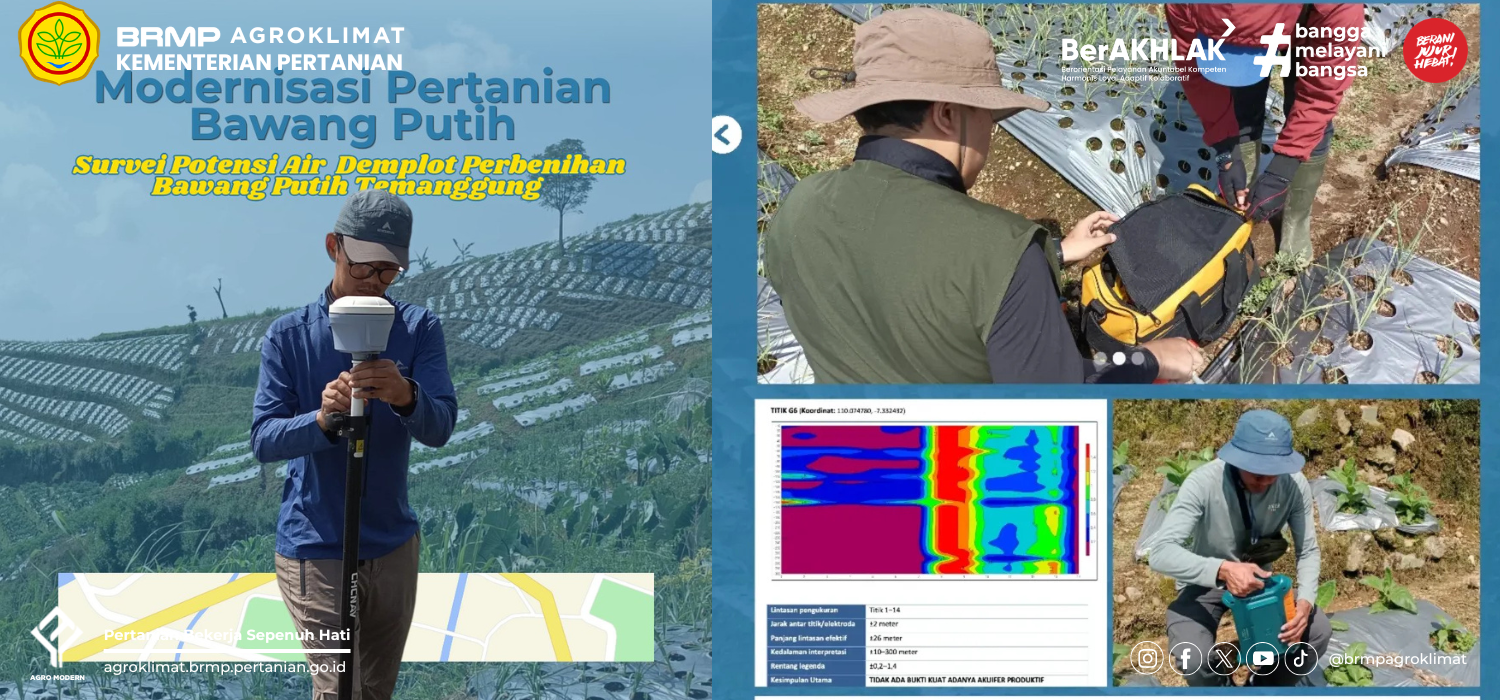Open the YouTube icon
Viewport: 1500px width, 700px height.
(x=1263, y=658)
